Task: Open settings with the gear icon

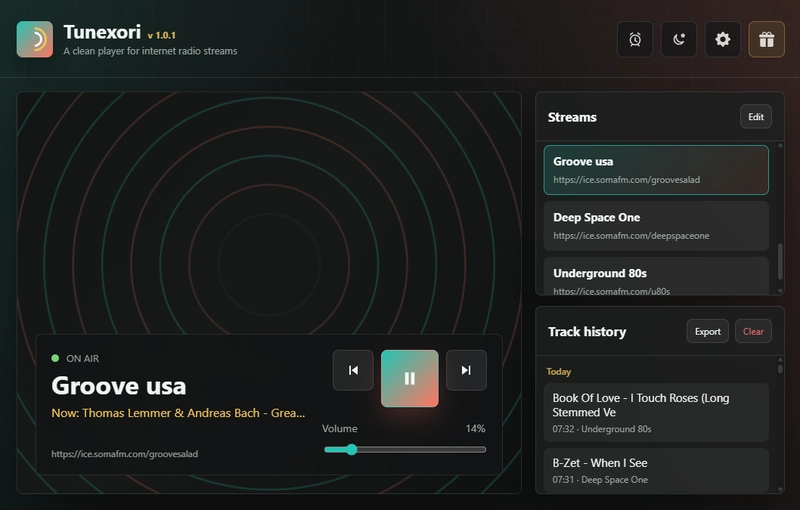Action: point(723,40)
